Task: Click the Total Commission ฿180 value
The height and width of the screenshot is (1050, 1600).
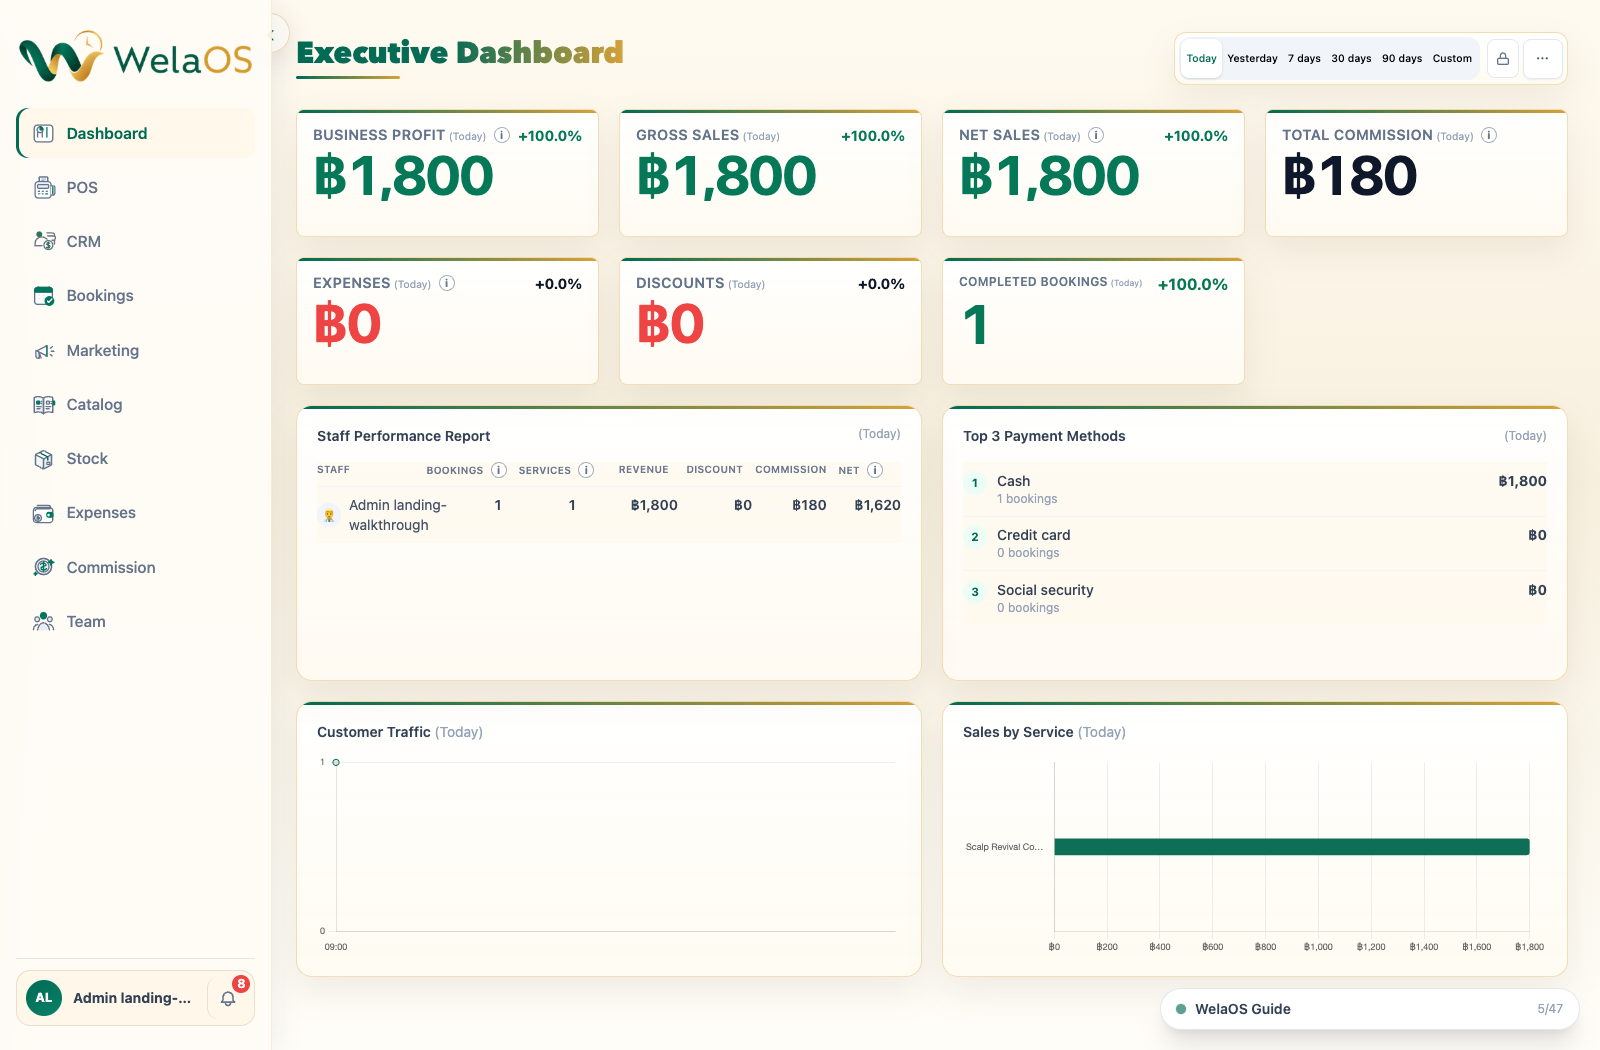Action: click(x=1350, y=176)
